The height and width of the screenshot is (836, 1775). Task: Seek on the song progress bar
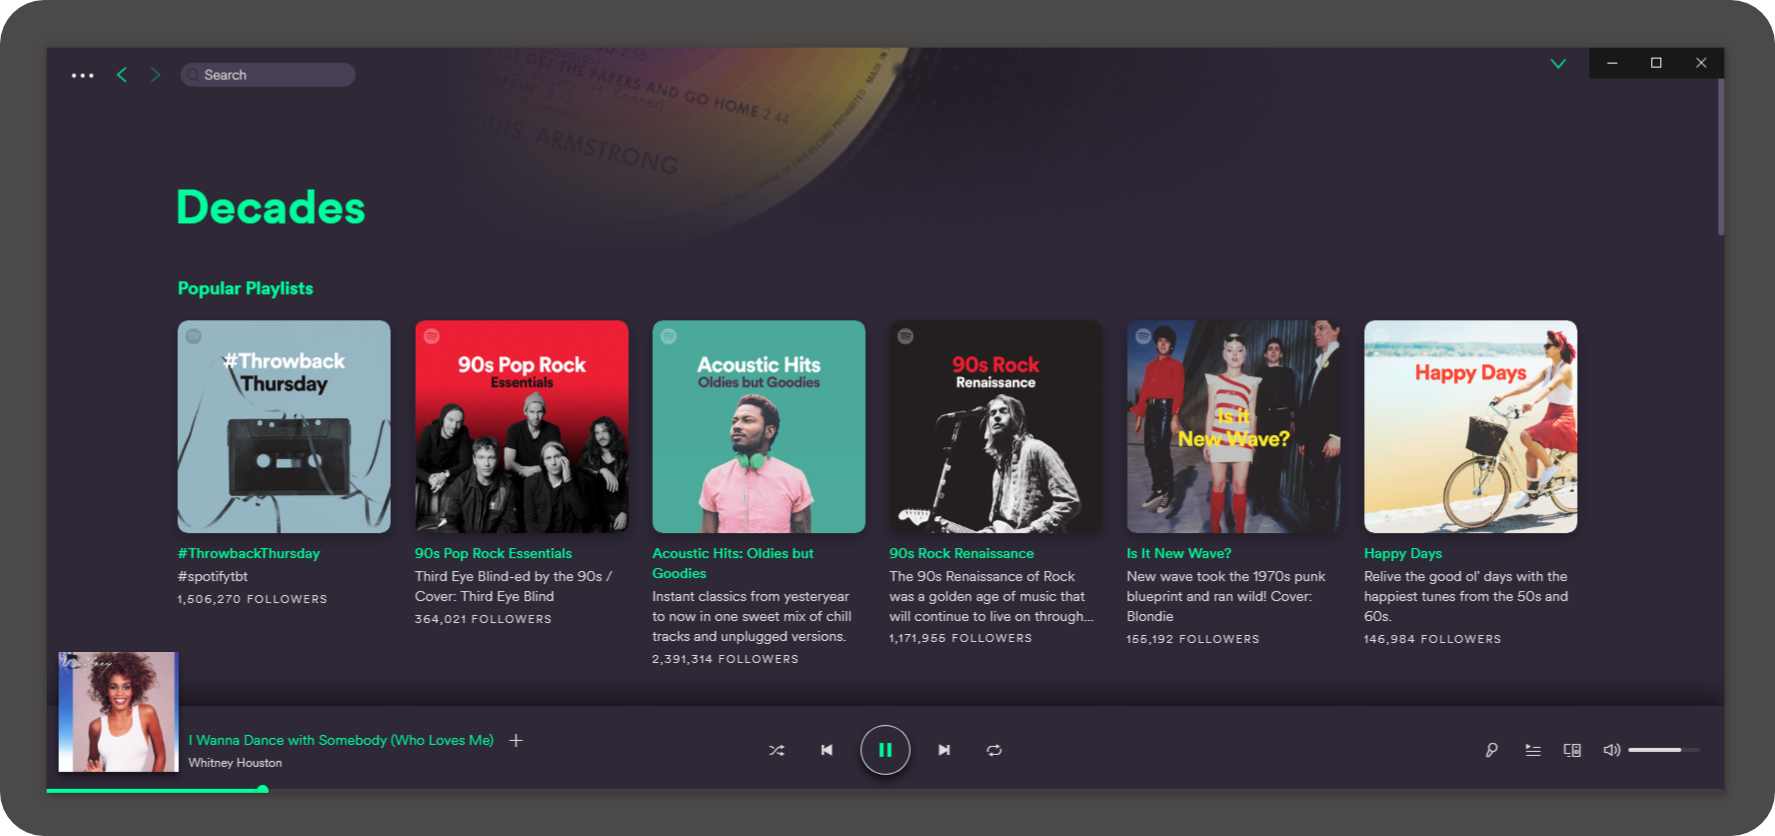coord(885,790)
